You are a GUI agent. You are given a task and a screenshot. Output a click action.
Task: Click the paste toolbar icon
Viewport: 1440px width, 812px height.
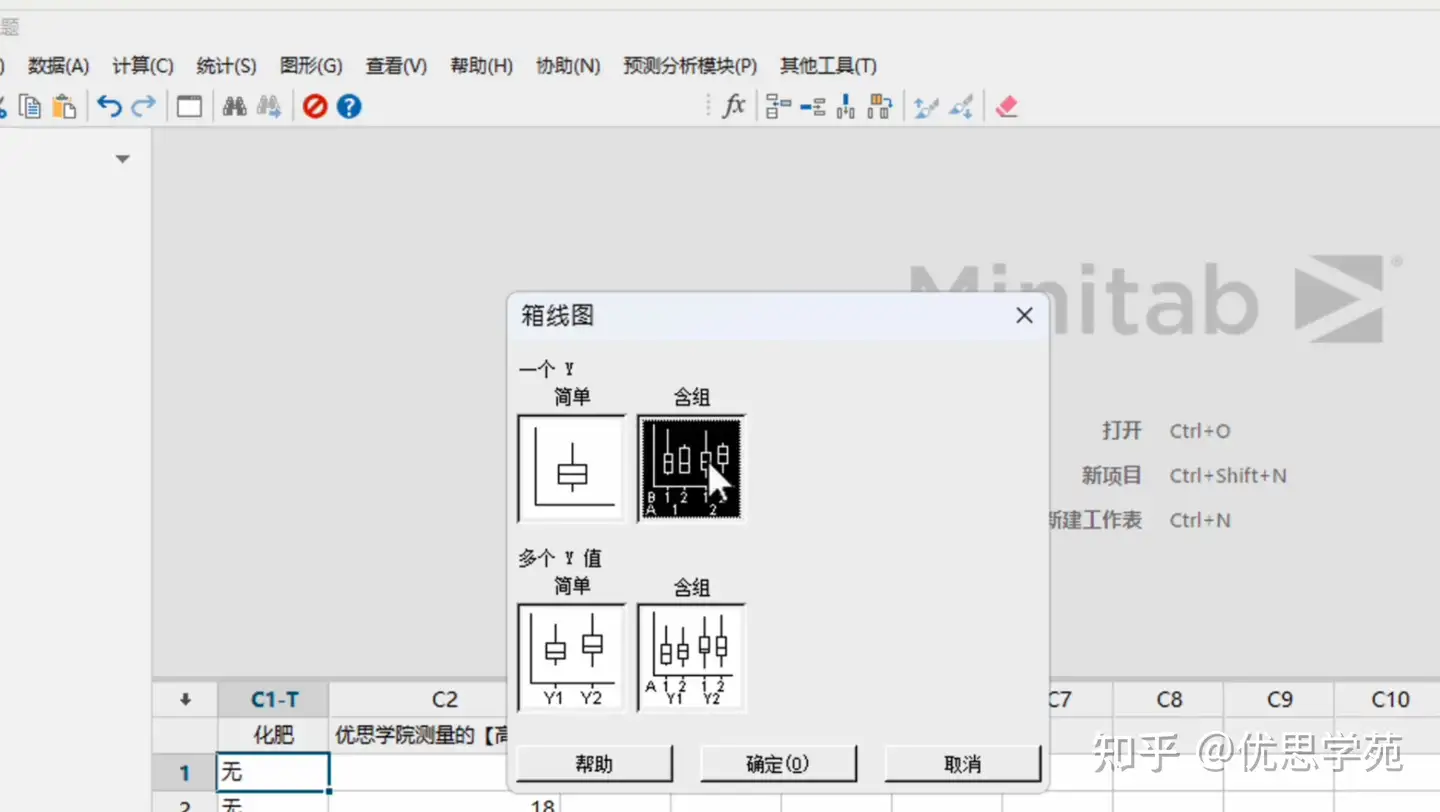63,106
